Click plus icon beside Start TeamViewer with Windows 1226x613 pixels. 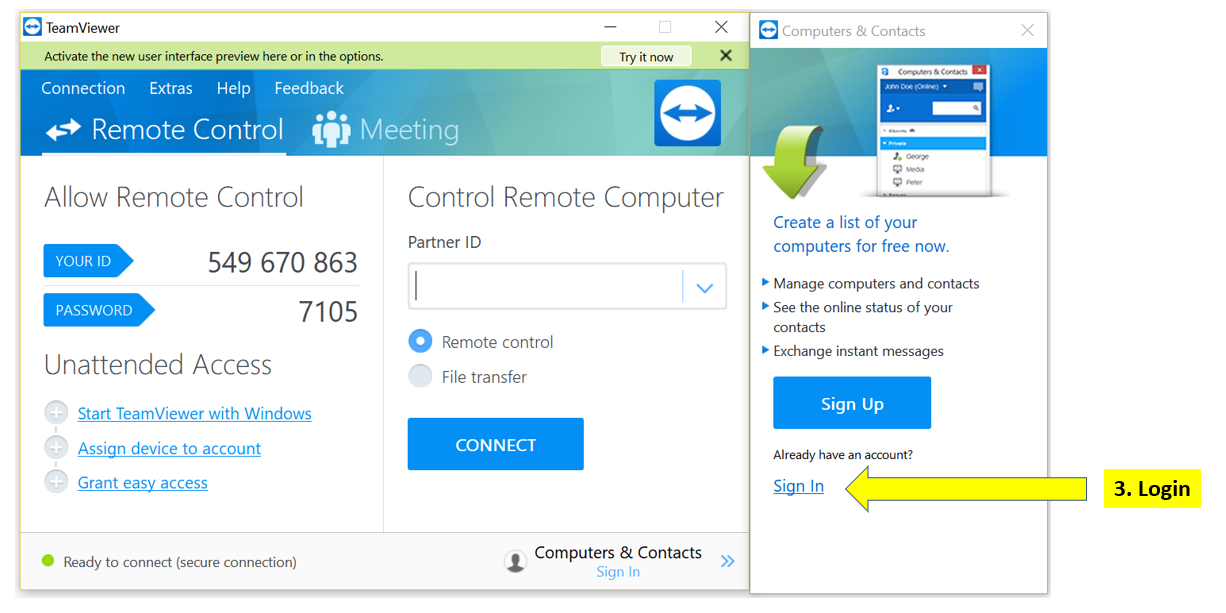57,413
